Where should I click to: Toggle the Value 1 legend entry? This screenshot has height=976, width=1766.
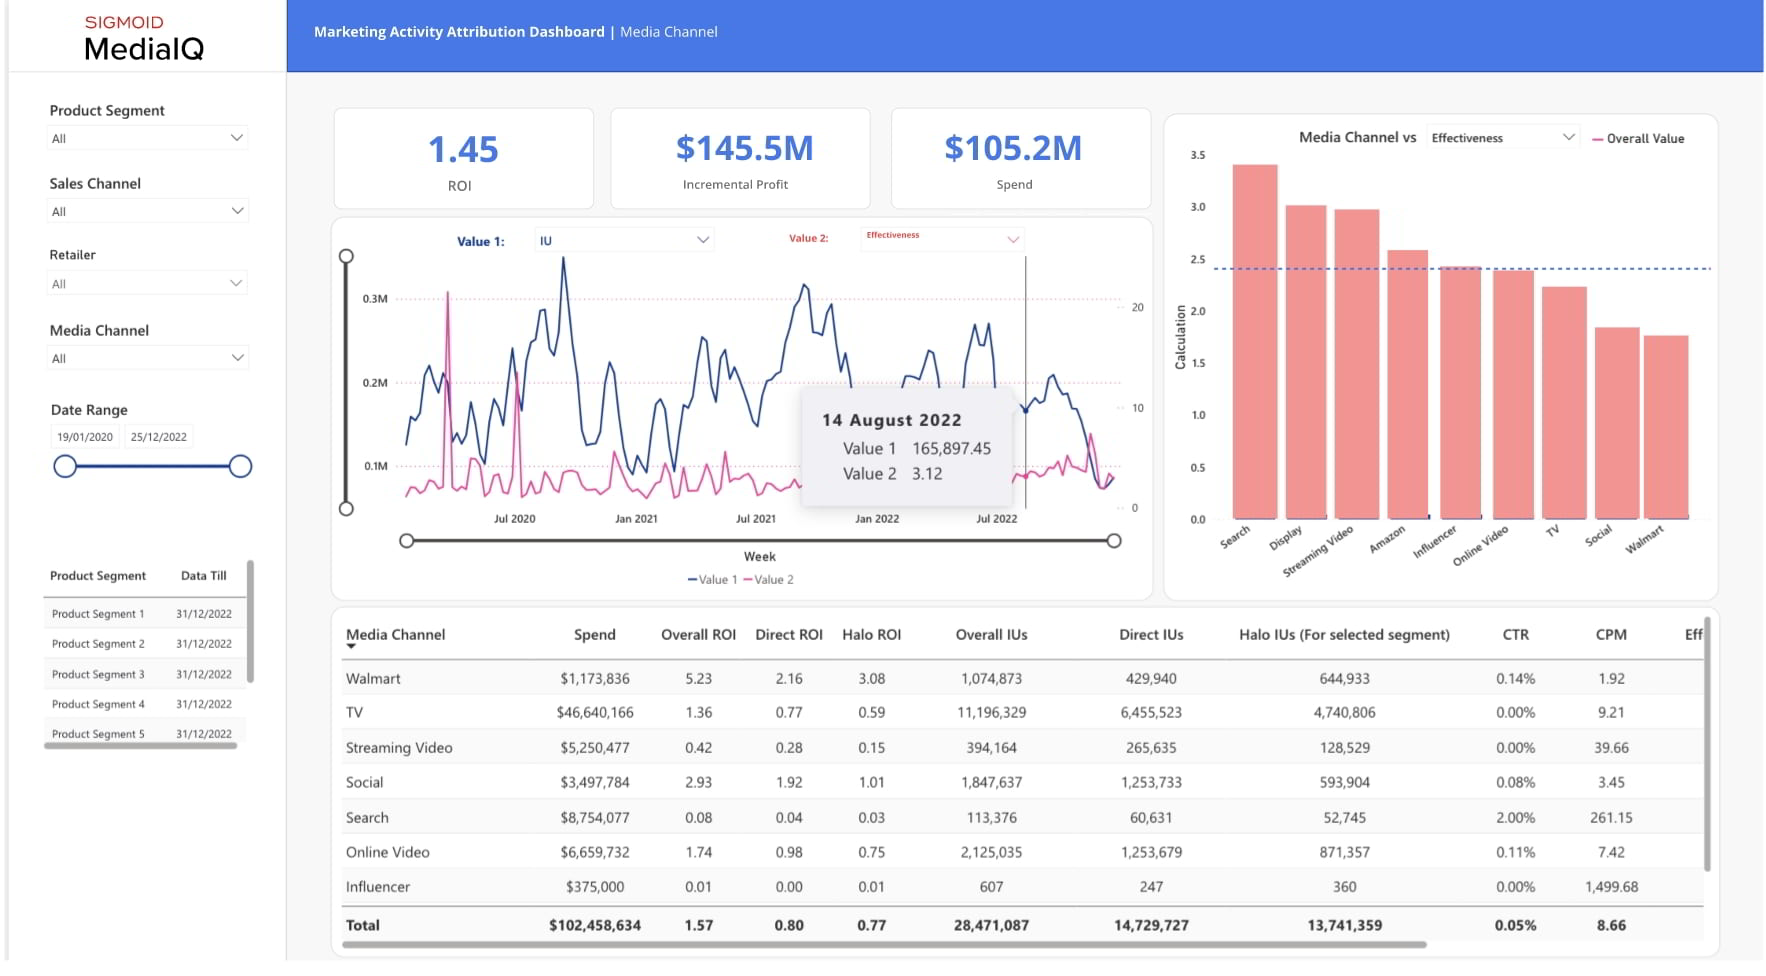coord(712,580)
